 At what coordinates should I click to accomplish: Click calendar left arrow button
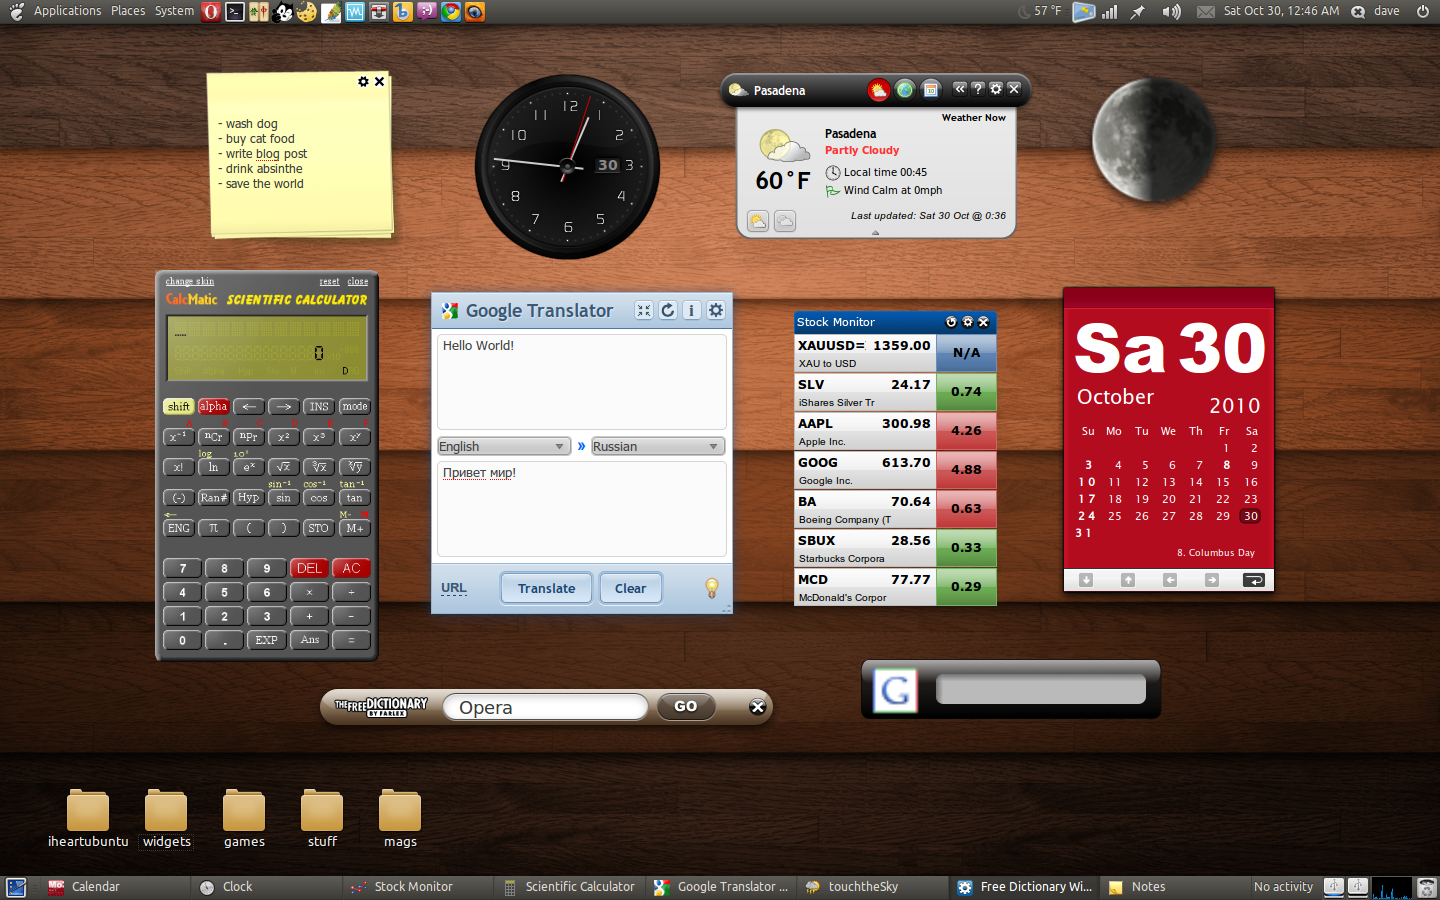1170,580
